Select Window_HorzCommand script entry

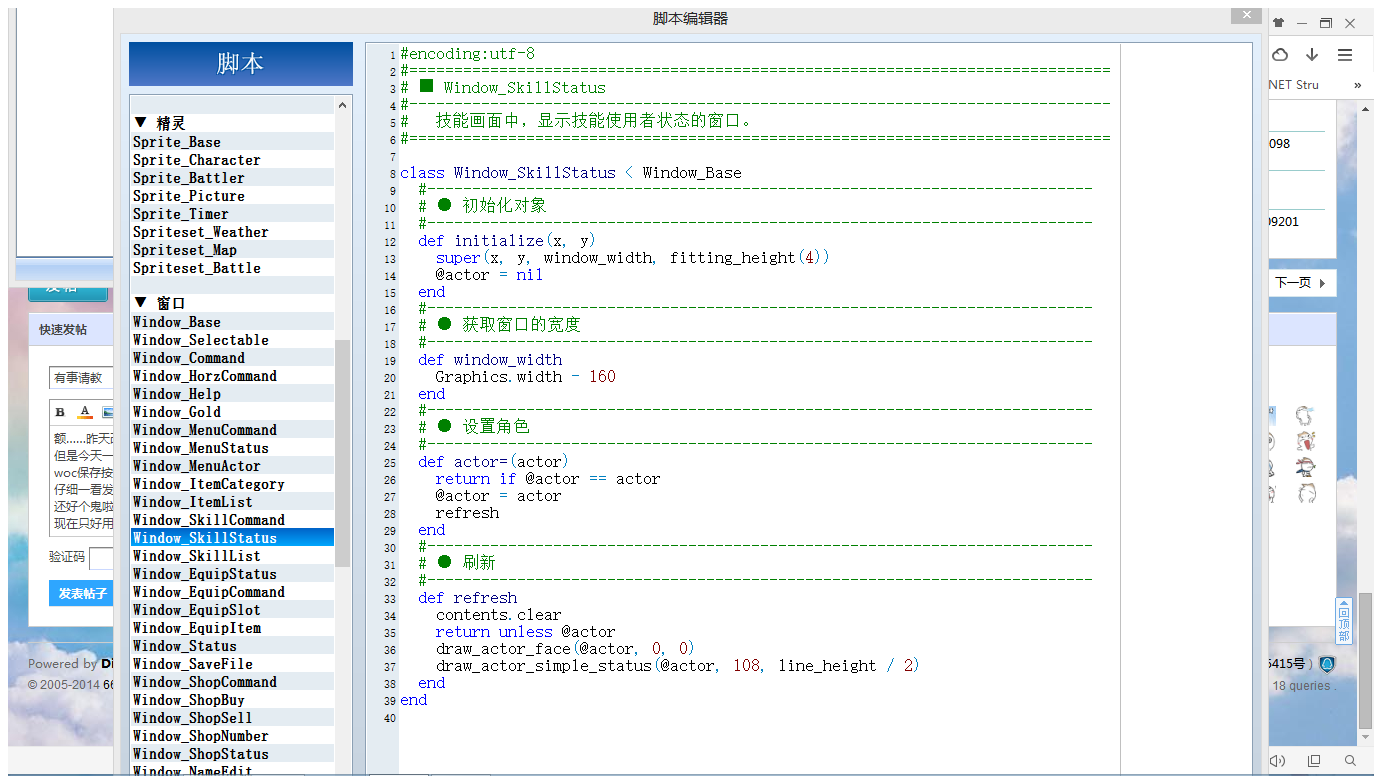232,376
